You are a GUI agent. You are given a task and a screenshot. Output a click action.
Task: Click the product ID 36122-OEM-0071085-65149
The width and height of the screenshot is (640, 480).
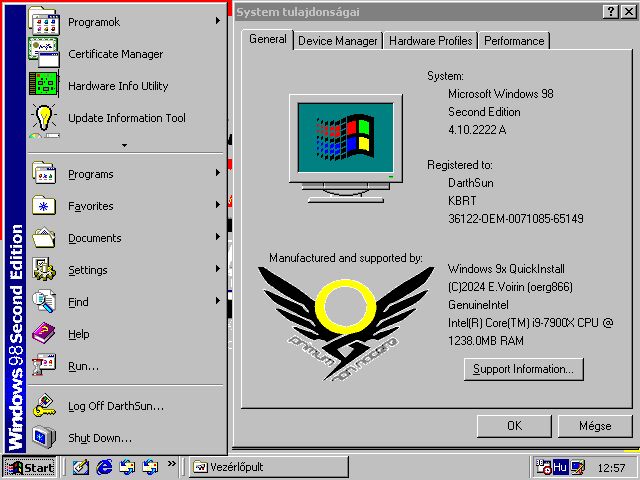pos(516,219)
